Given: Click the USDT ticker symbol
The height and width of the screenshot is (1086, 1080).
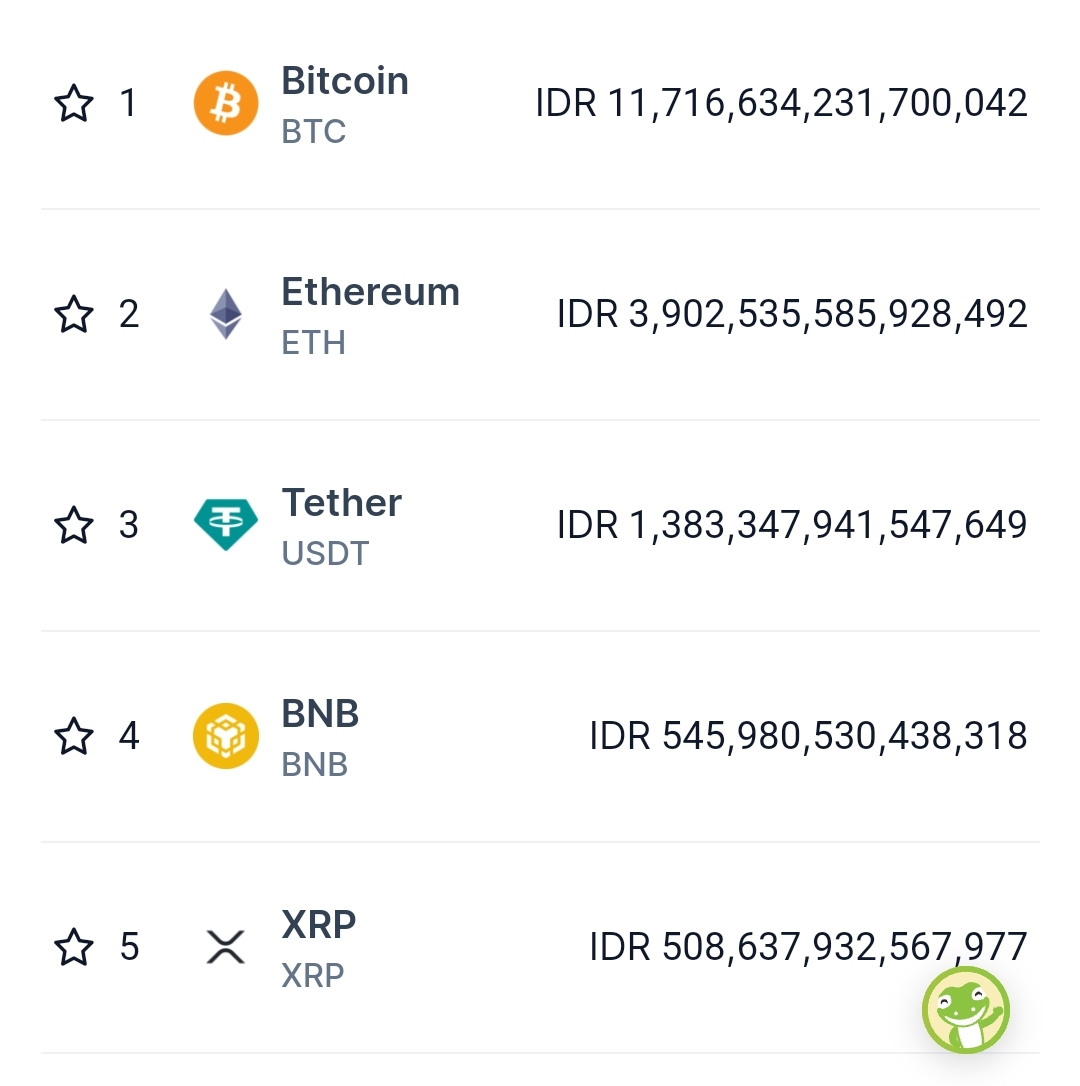Looking at the screenshot, I should (x=325, y=553).
